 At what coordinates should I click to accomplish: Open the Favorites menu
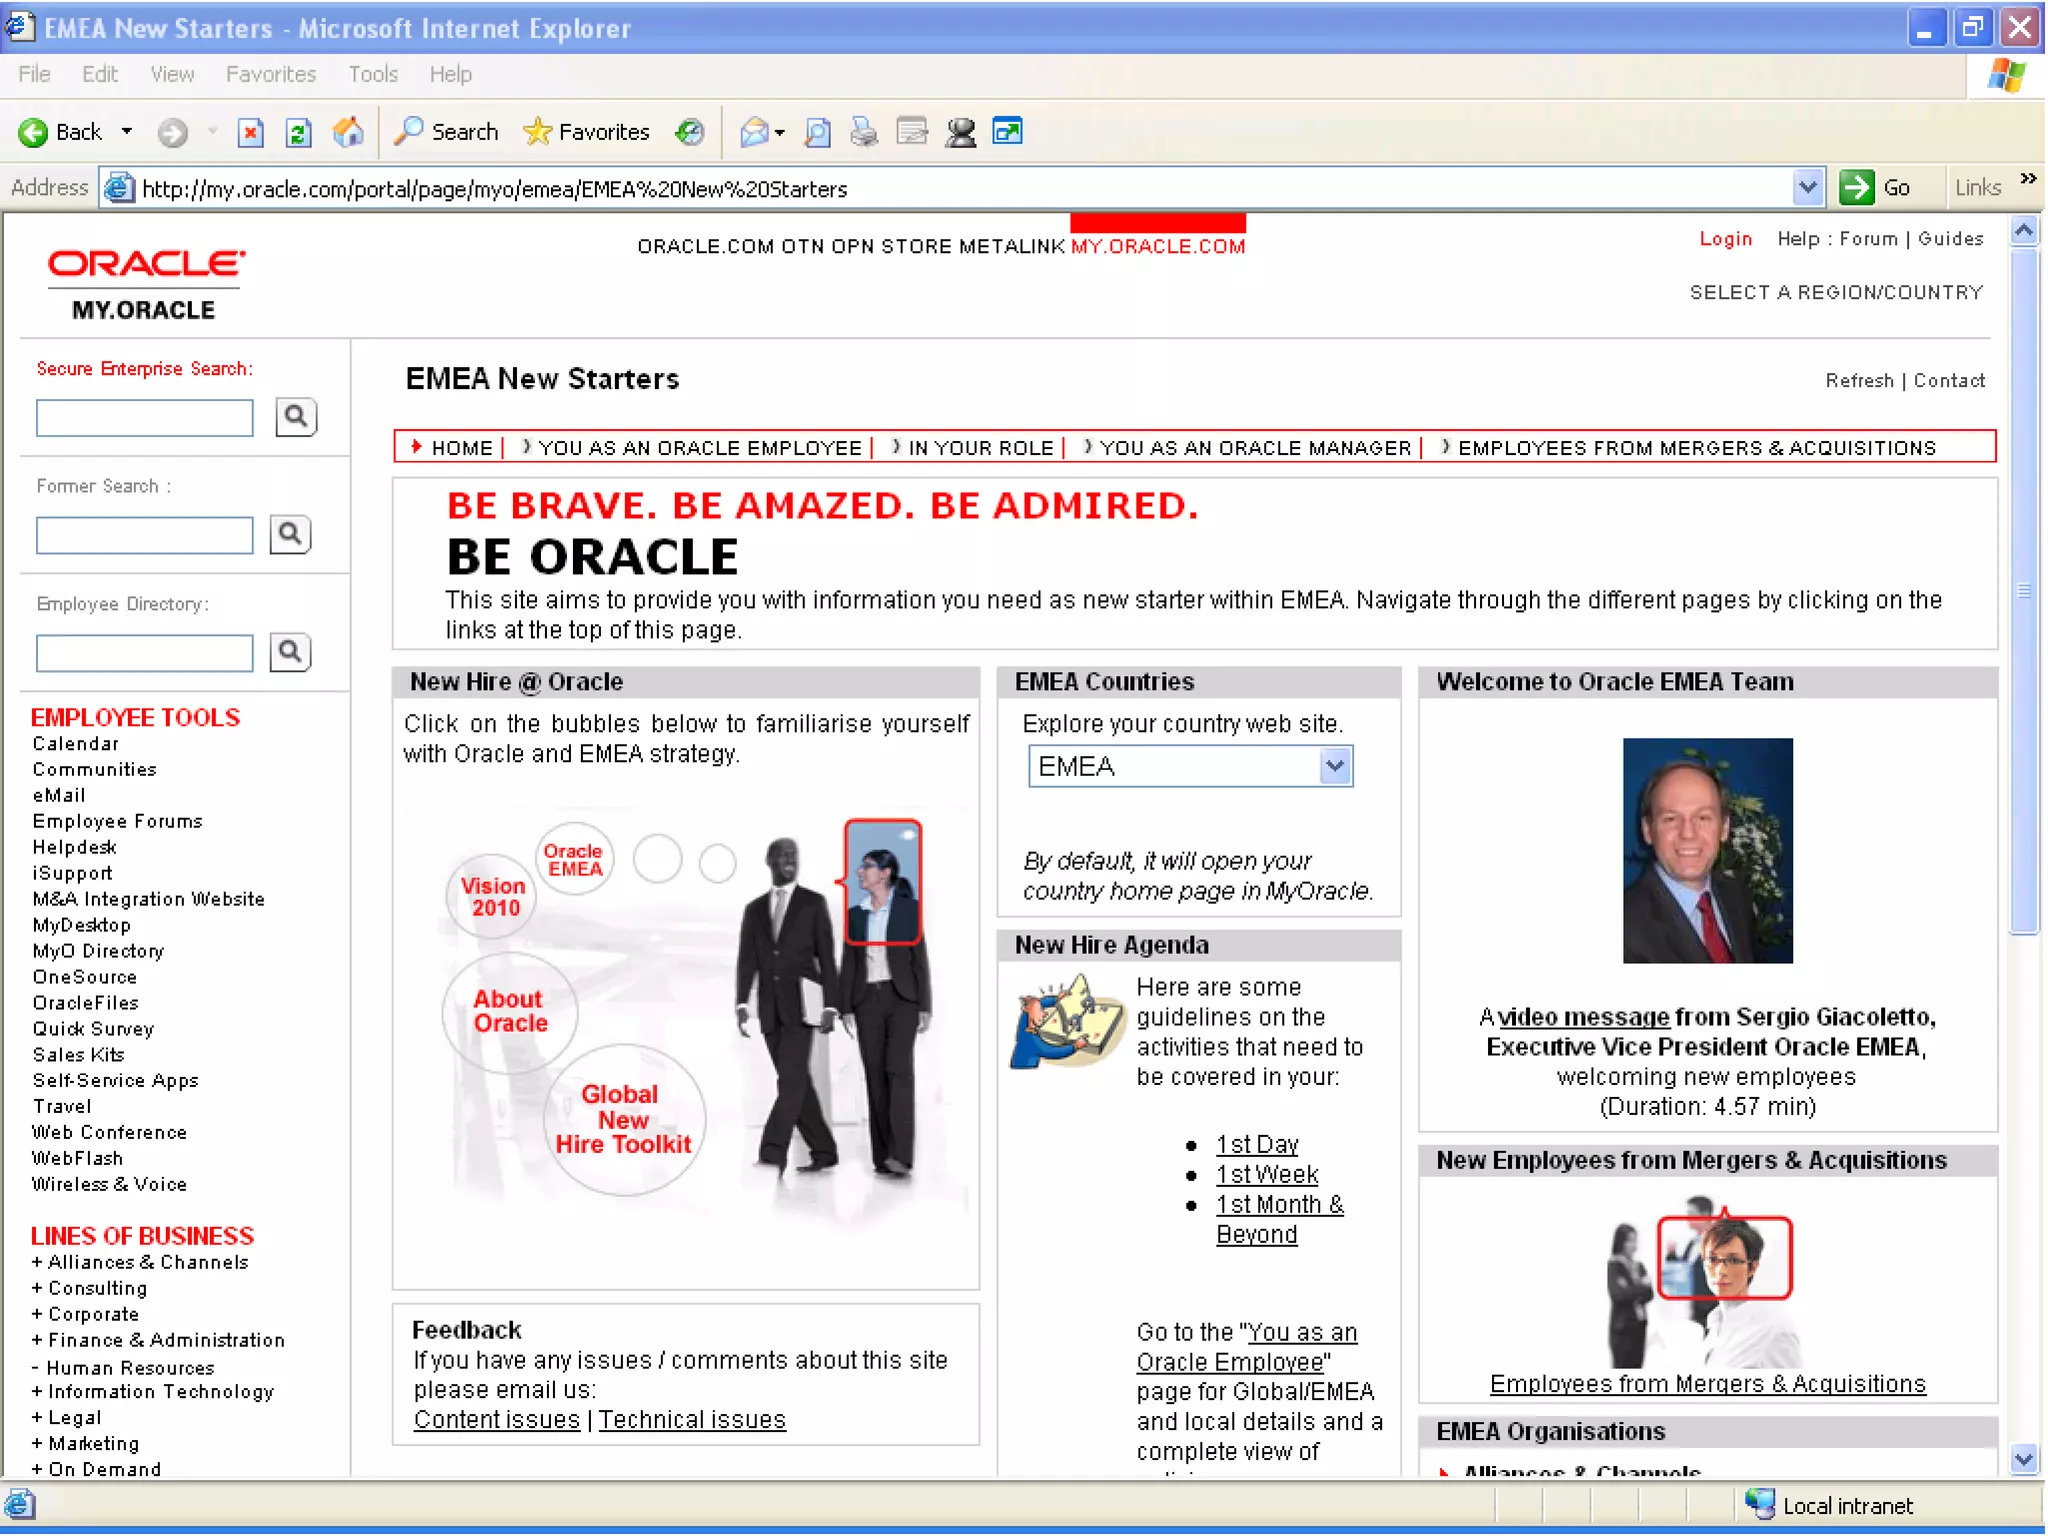(x=270, y=74)
